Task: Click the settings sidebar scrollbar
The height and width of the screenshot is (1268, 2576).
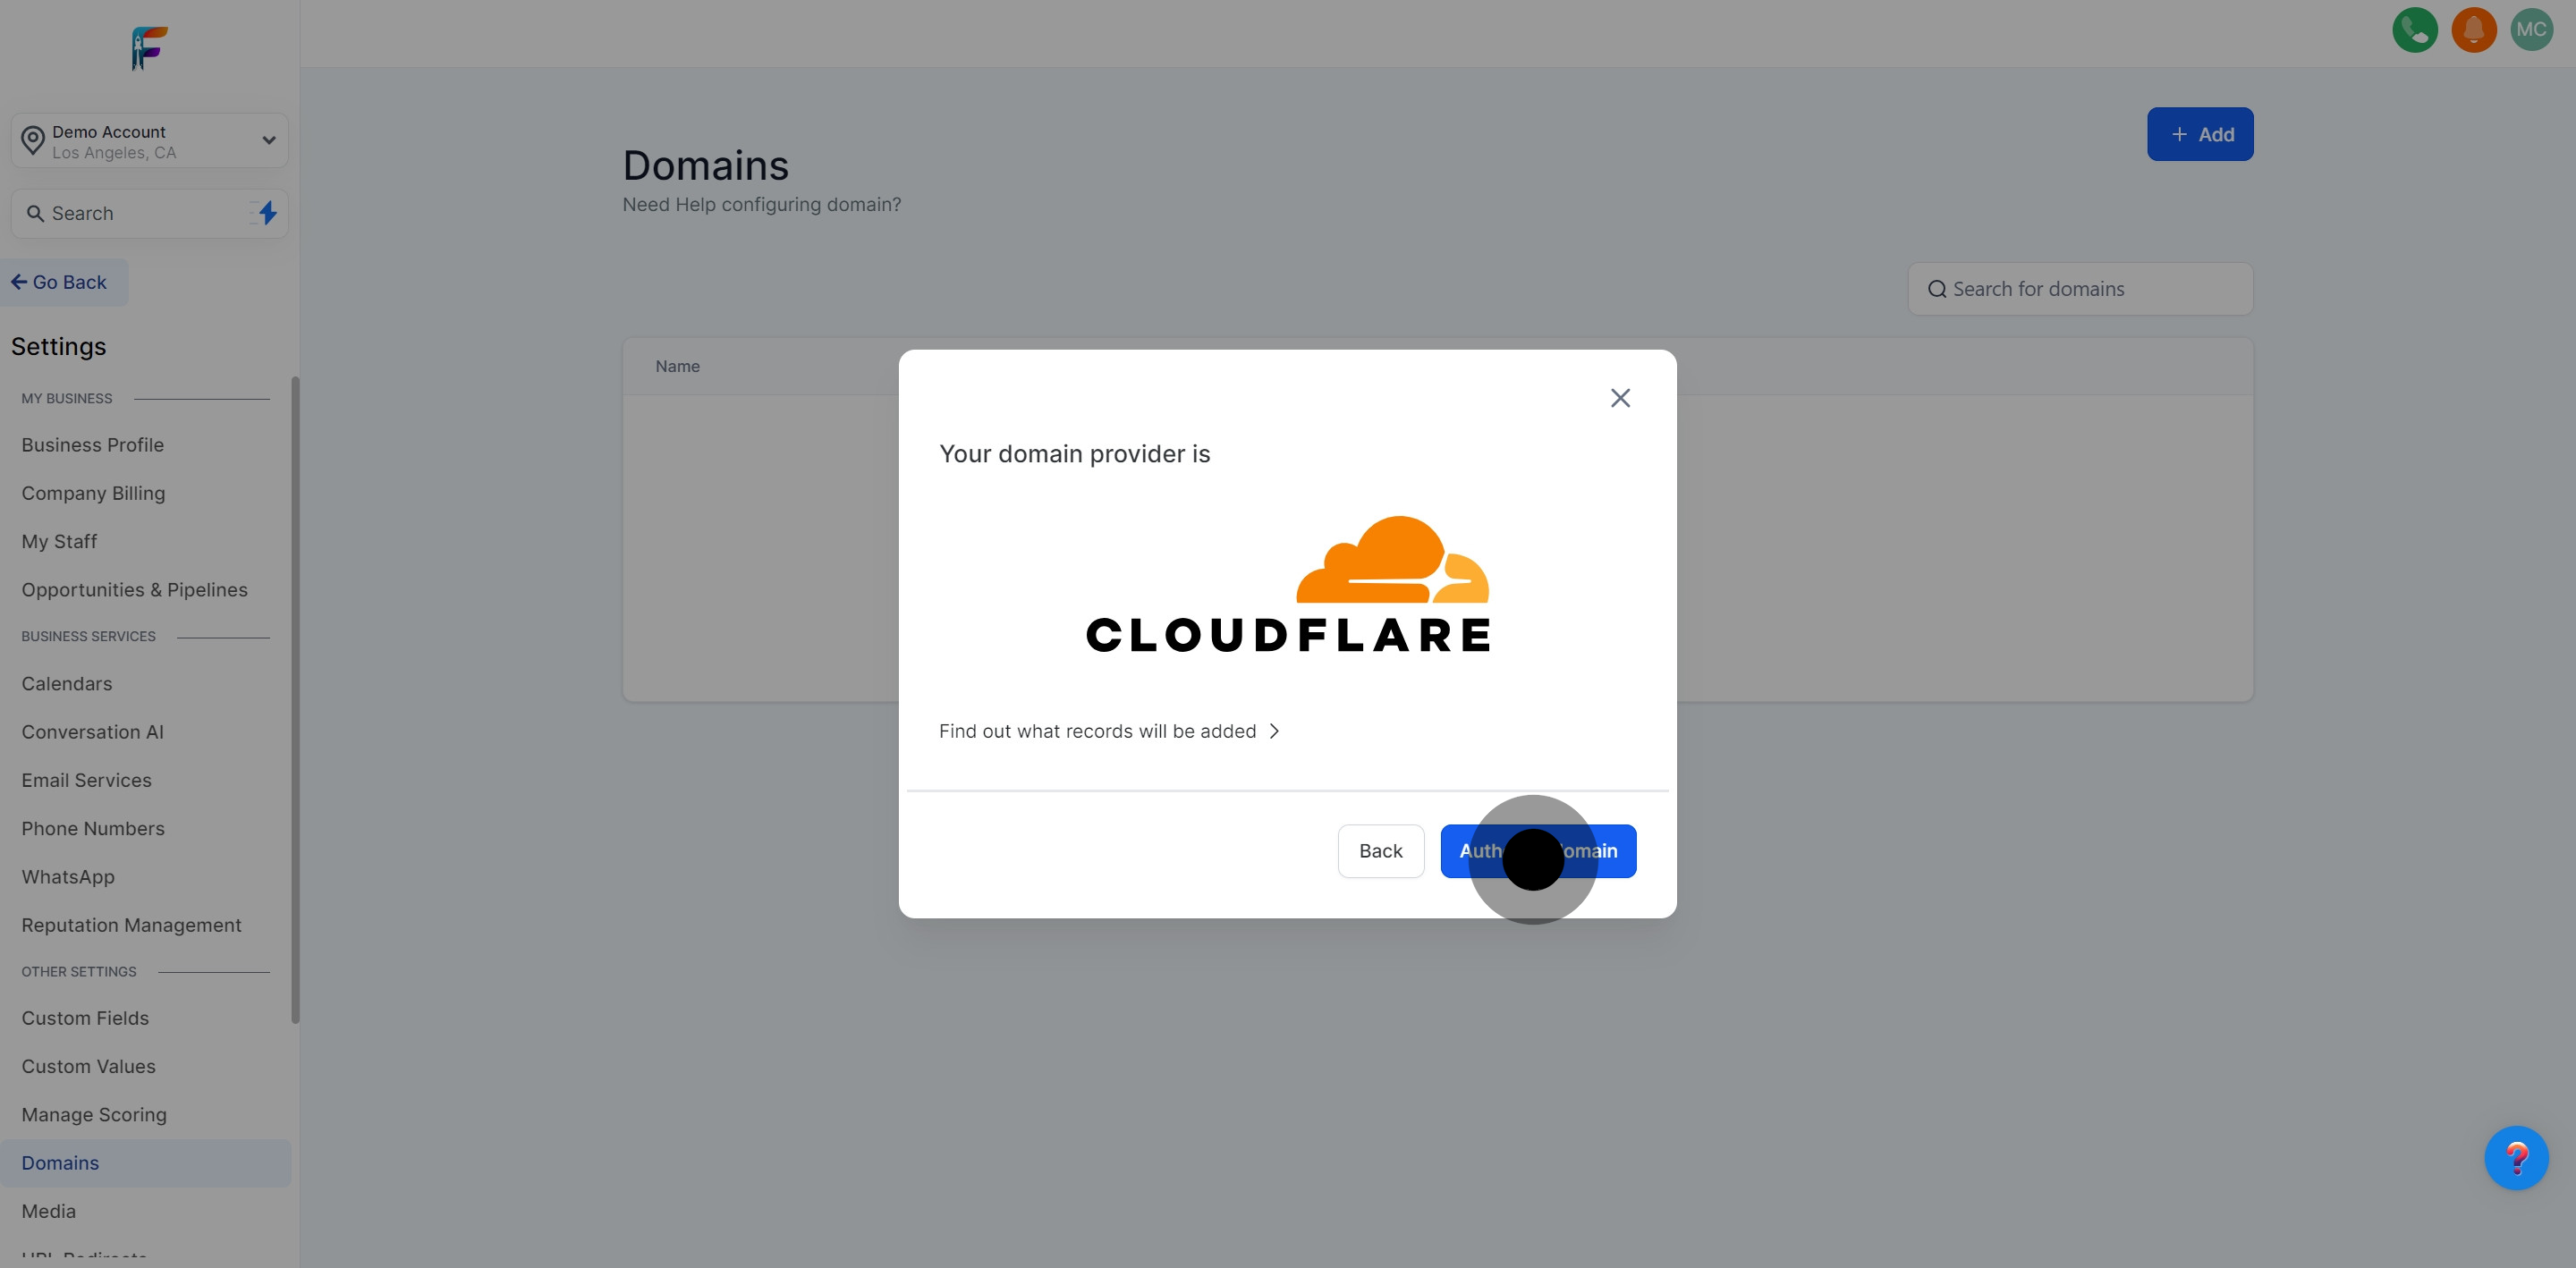Action: [x=295, y=700]
